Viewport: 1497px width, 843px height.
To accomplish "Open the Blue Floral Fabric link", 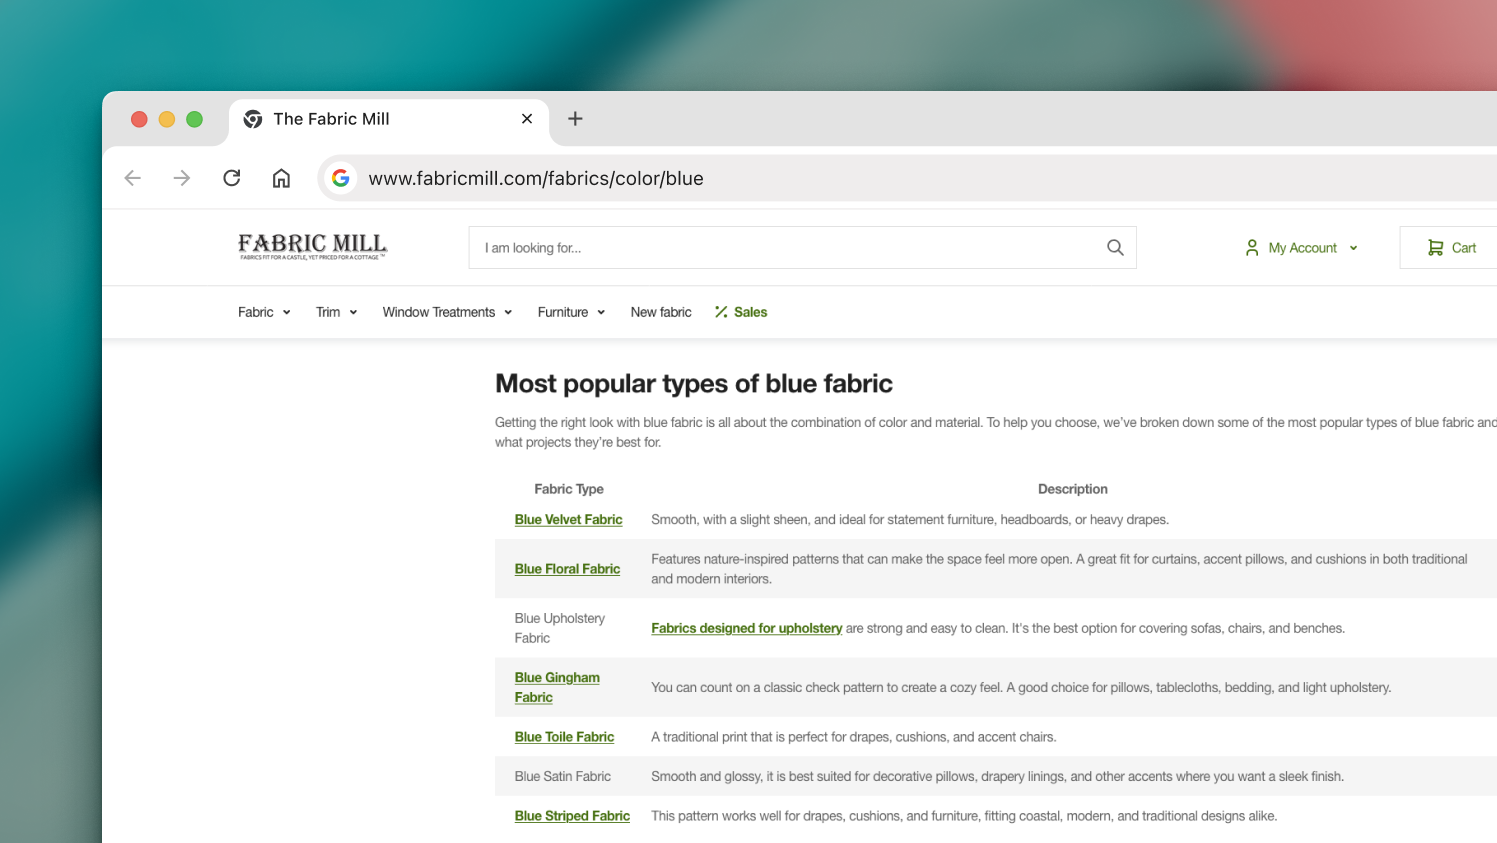I will tap(567, 569).
